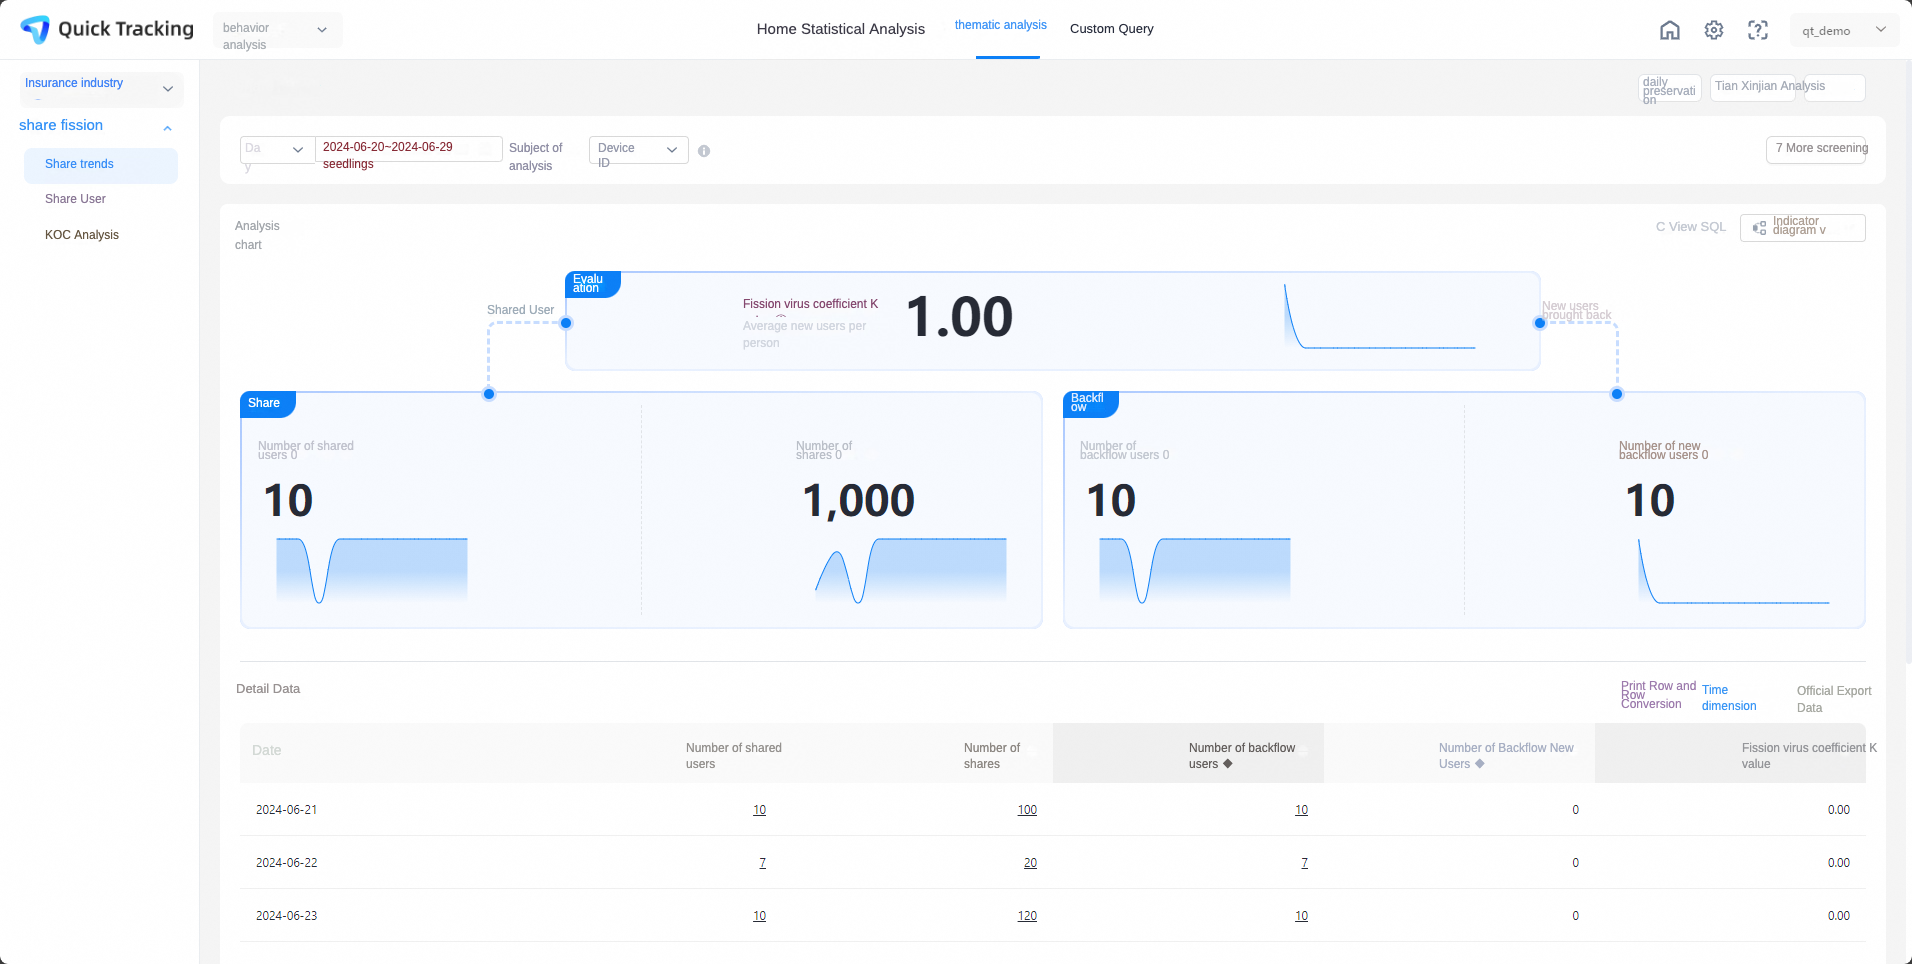Open the qt_demo account dropdown

(x=1845, y=30)
